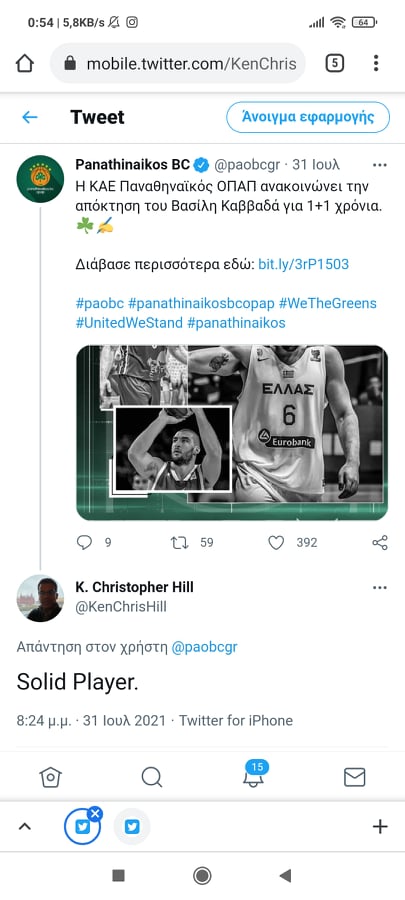Open notifications bell showing 15
405x900 pixels.
pos(253,775)
